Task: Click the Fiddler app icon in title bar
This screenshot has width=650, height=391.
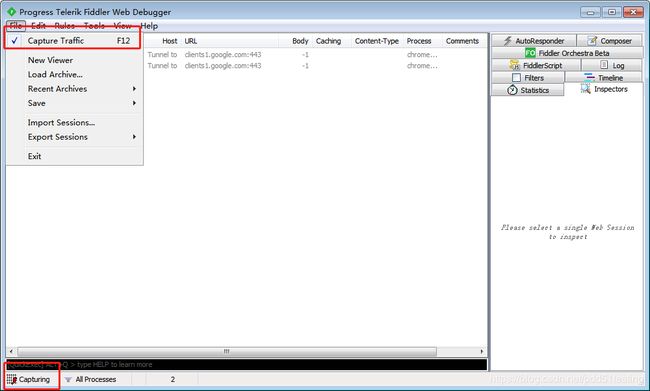Action: (11, 12)
